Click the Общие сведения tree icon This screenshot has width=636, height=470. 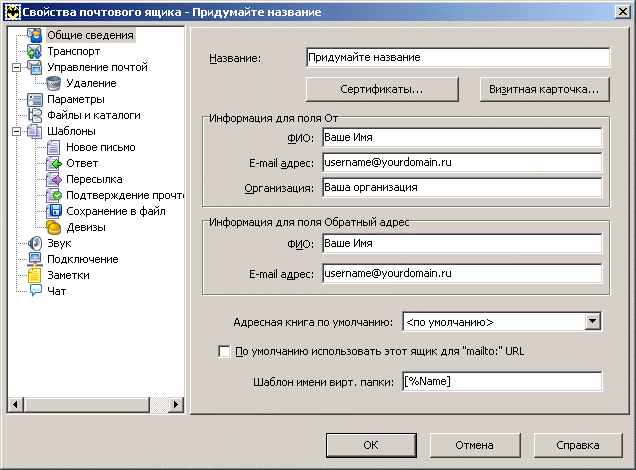(x=34, y=35)
